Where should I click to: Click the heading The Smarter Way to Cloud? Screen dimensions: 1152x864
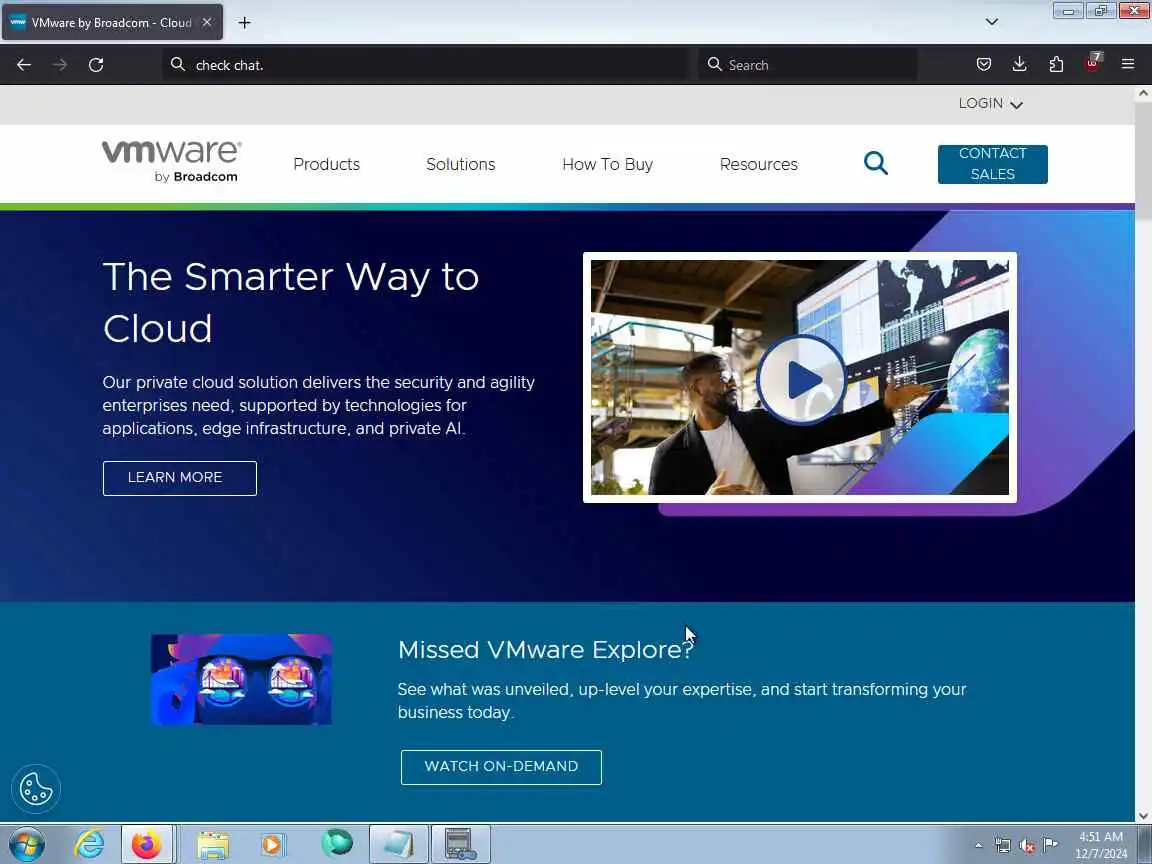pyautogui.click(x=291, y=302)
